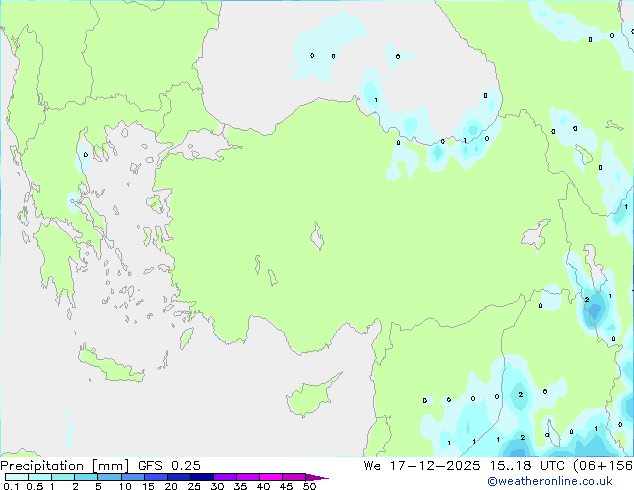Select the 1–2 mm legend color box
634x490 pixels.
coord(63,477)
